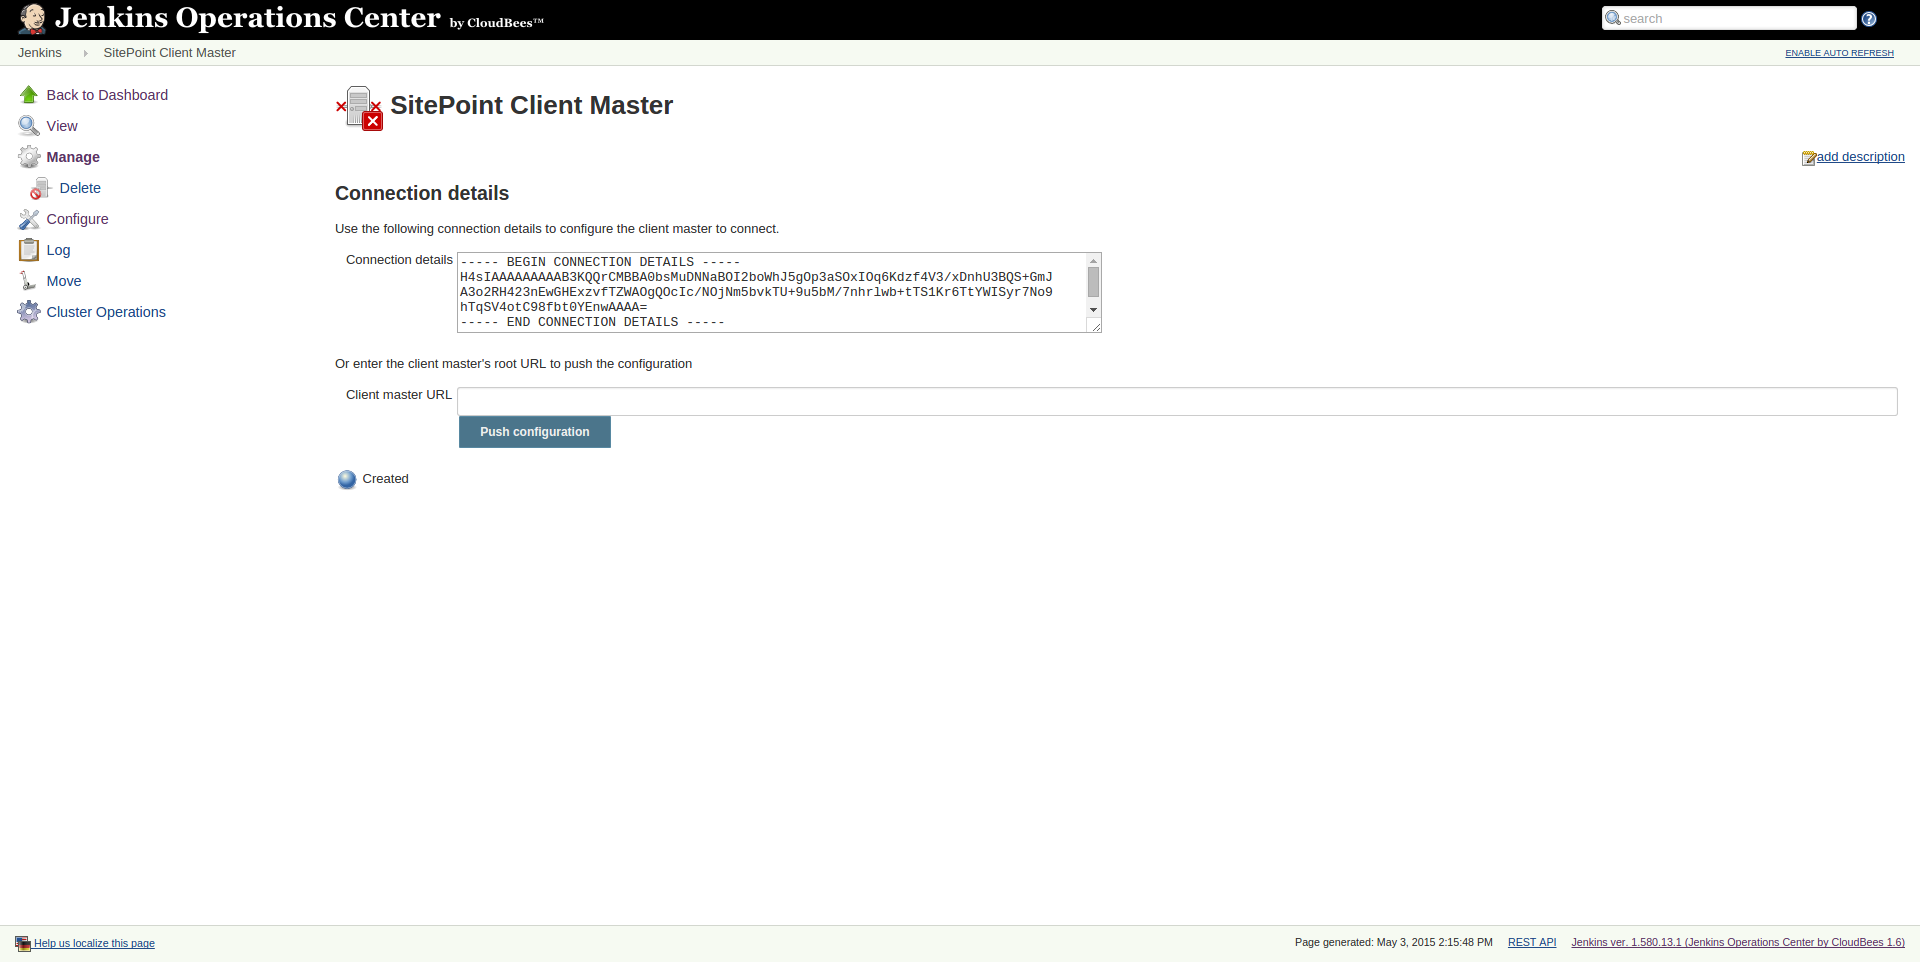Click Enable Auto Refresh link

click(x=1839, y=53)
